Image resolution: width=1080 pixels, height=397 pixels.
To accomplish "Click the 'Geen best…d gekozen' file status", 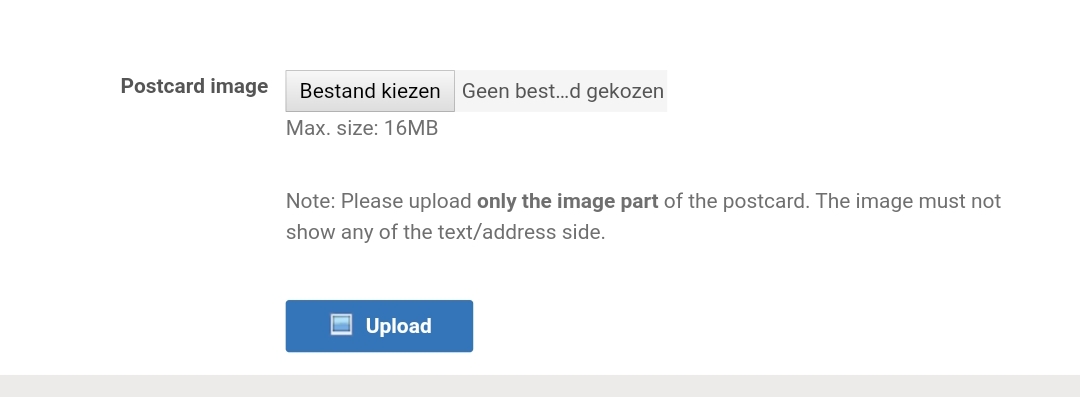I will tap(562, 91).
